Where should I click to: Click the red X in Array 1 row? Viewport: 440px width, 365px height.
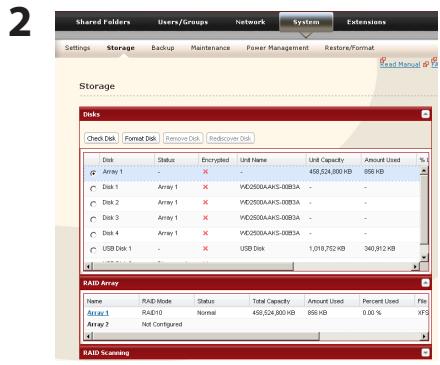(x=205, y=172)
